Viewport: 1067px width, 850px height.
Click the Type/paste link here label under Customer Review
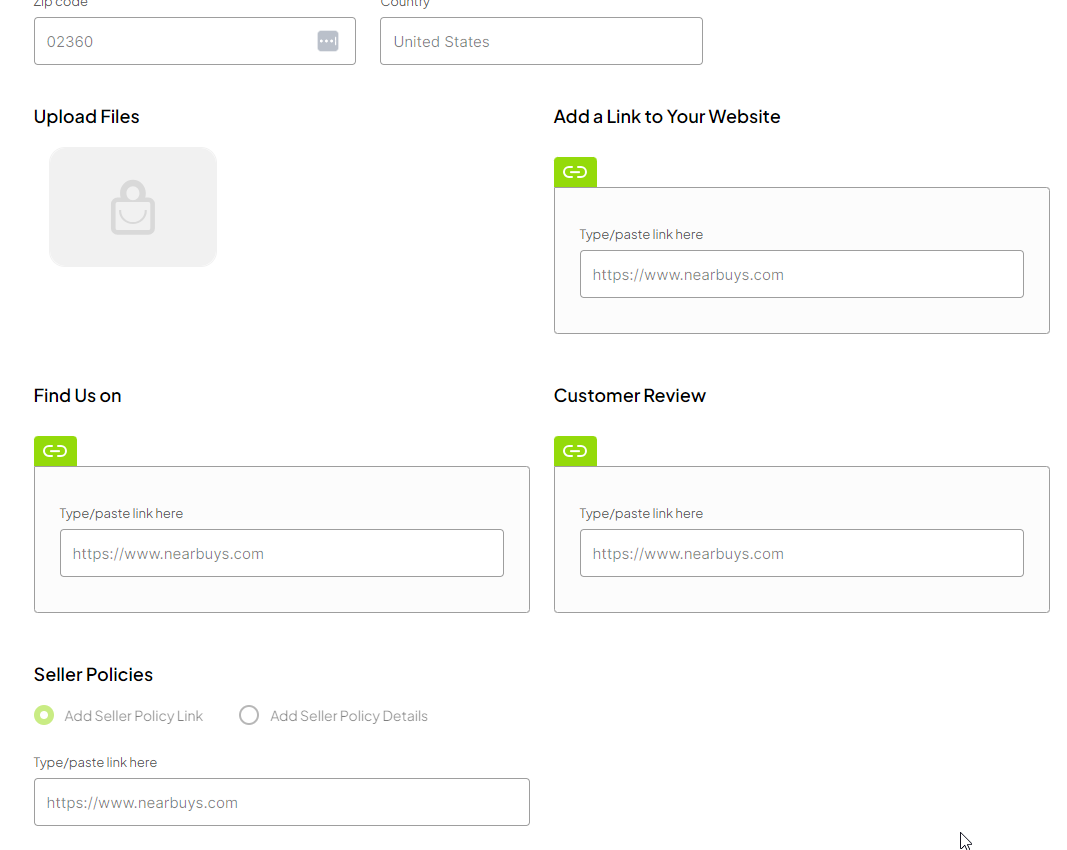(641, 513)
